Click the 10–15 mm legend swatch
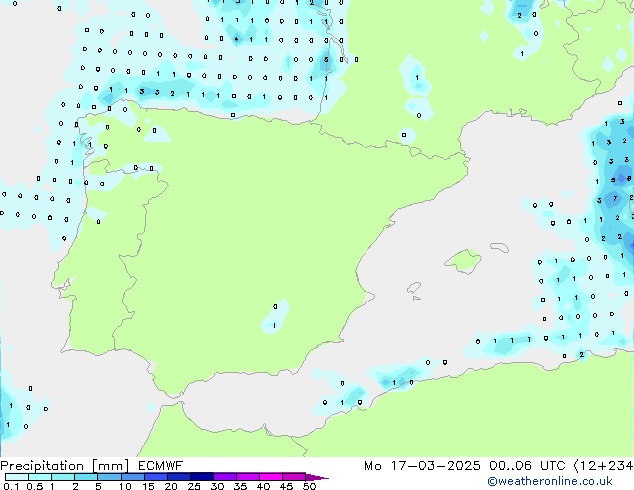This screenshot has width=634, height=490. (132, 477)
